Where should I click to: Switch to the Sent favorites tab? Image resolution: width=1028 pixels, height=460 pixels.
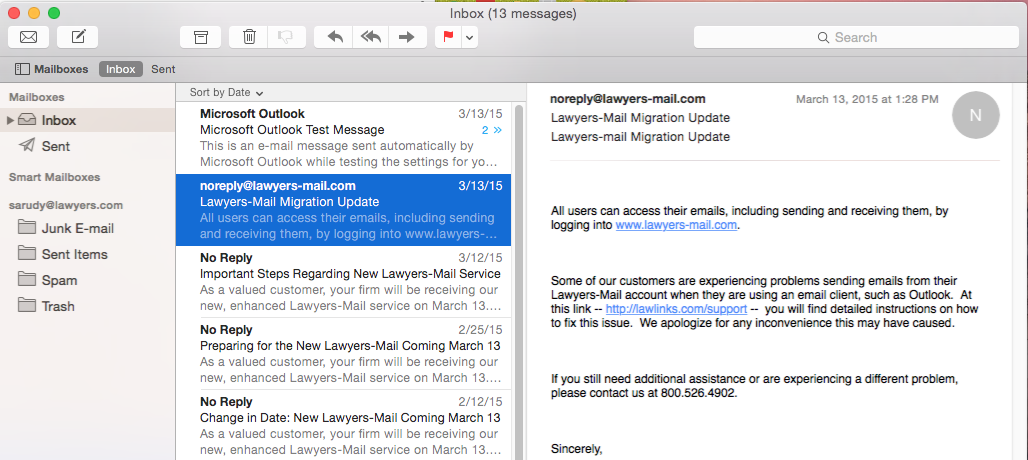click(163, 69)
